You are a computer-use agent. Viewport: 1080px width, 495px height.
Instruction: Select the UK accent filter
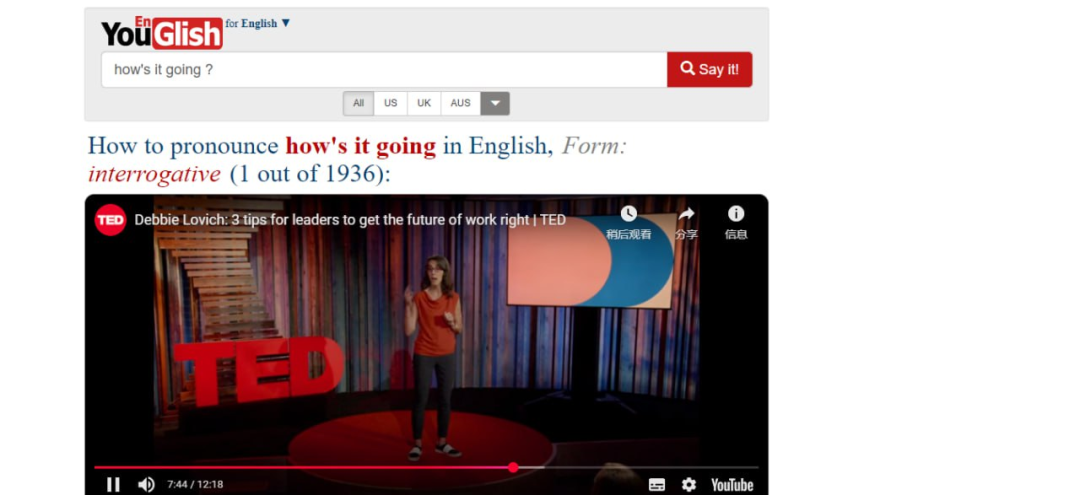pyautogui.click(x=424, y=103)
